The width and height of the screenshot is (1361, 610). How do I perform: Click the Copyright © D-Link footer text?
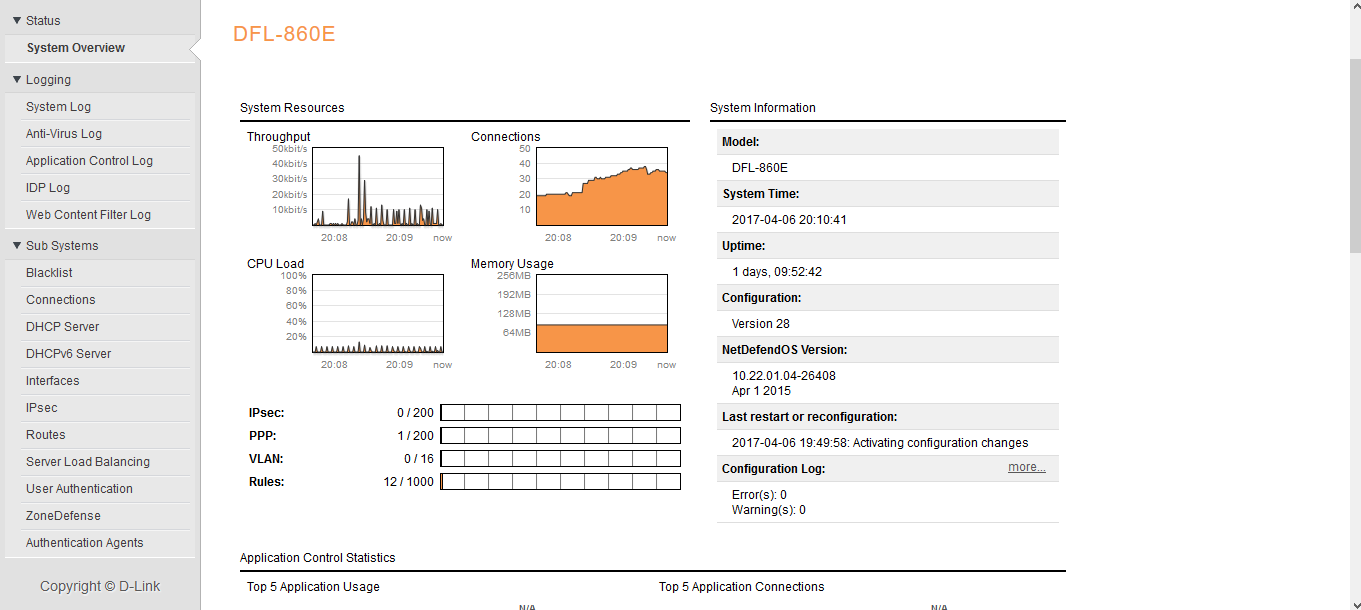100,587
